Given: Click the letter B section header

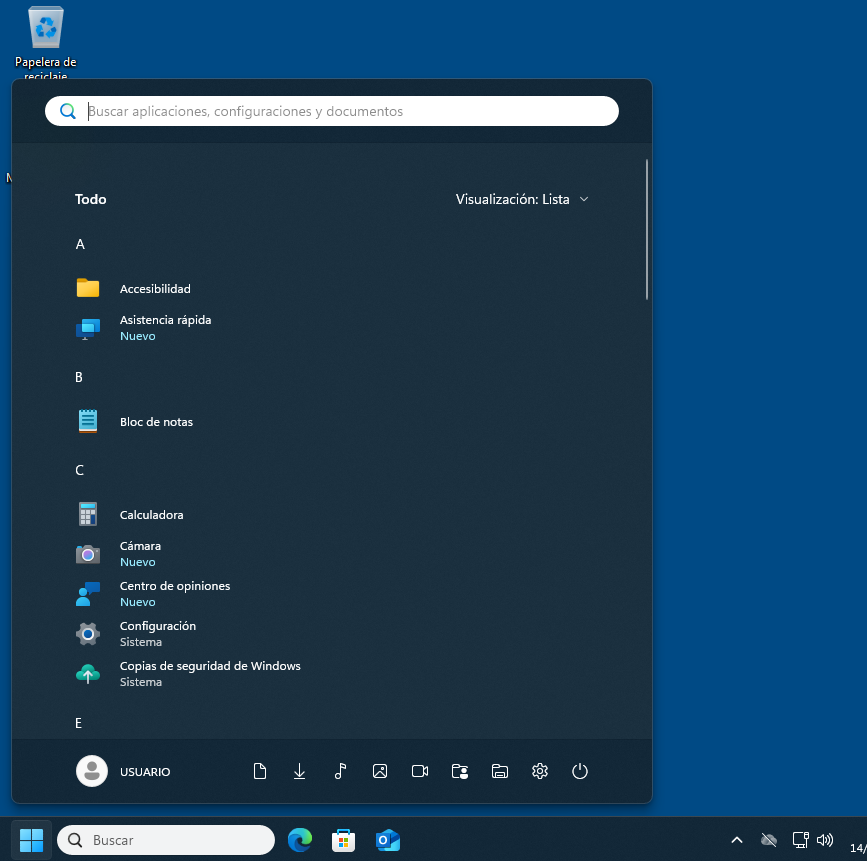Looking at the screenshot, I should [79, 377].
